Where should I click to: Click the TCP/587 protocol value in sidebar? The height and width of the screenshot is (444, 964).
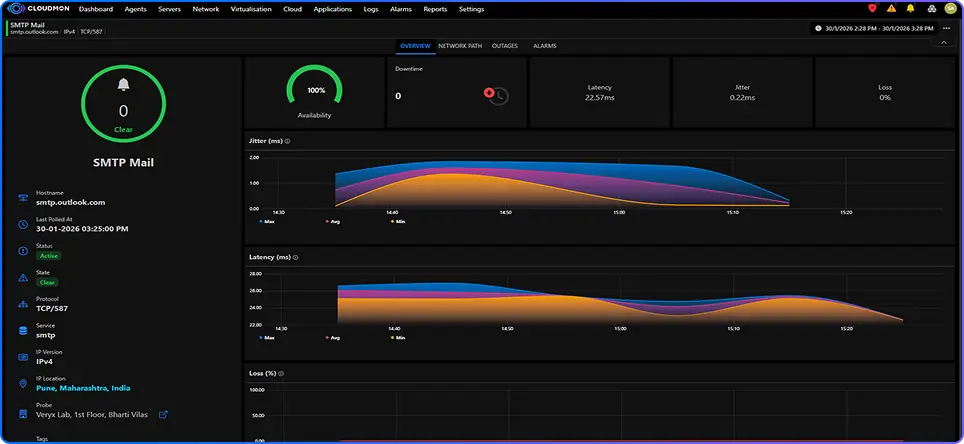pyautogui.click(x=52, y=308)
